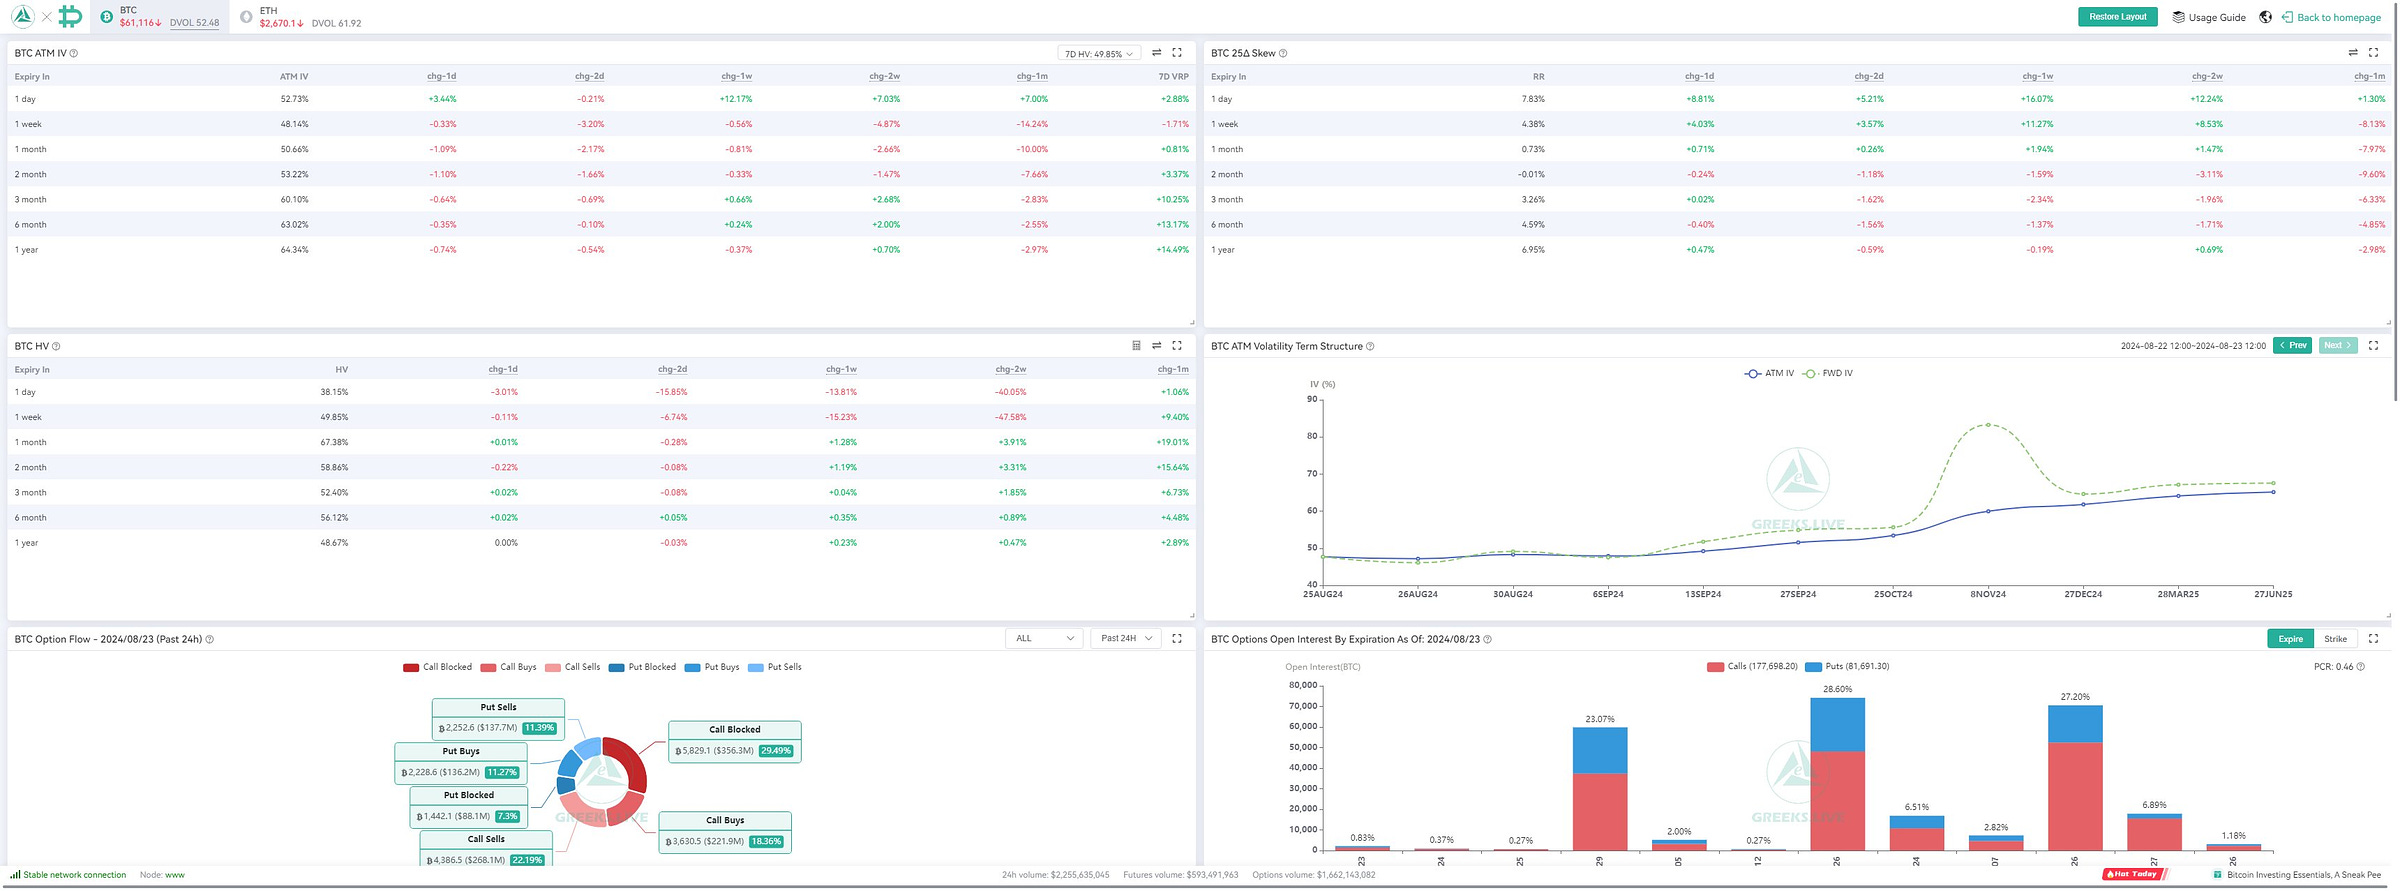Open the calculator icon in the BTC HV panel
Screen dimensions: 2400x891
(1136, 346)
